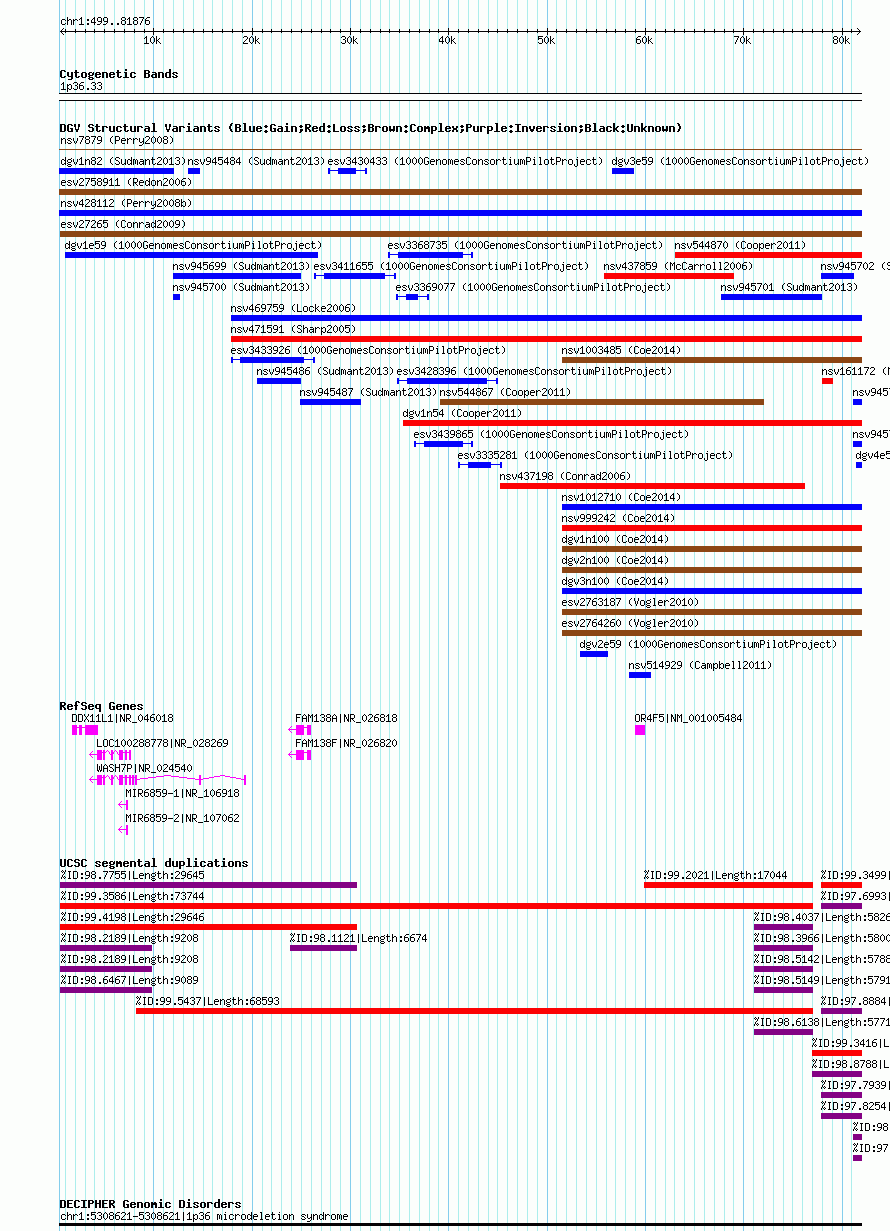Open the RefSeq Genes track title
Image resolution: width=890 pixels, height=1231 pixels.
[101, 706]
